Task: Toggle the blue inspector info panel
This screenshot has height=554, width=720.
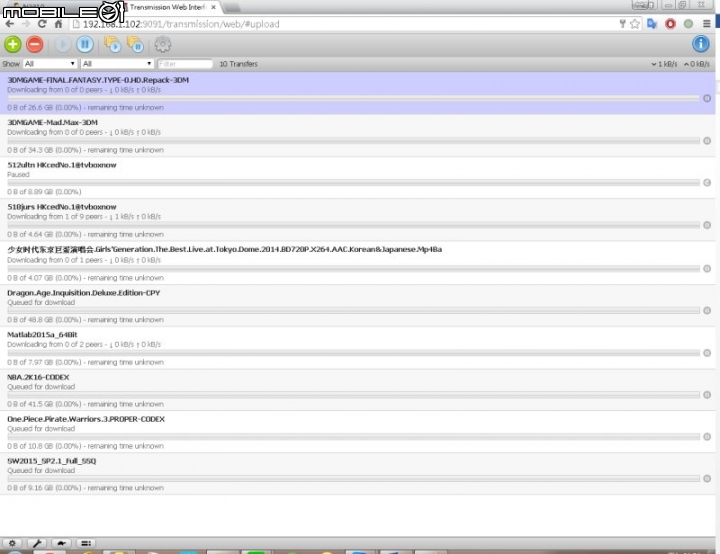Action: [x=701, y=44]
